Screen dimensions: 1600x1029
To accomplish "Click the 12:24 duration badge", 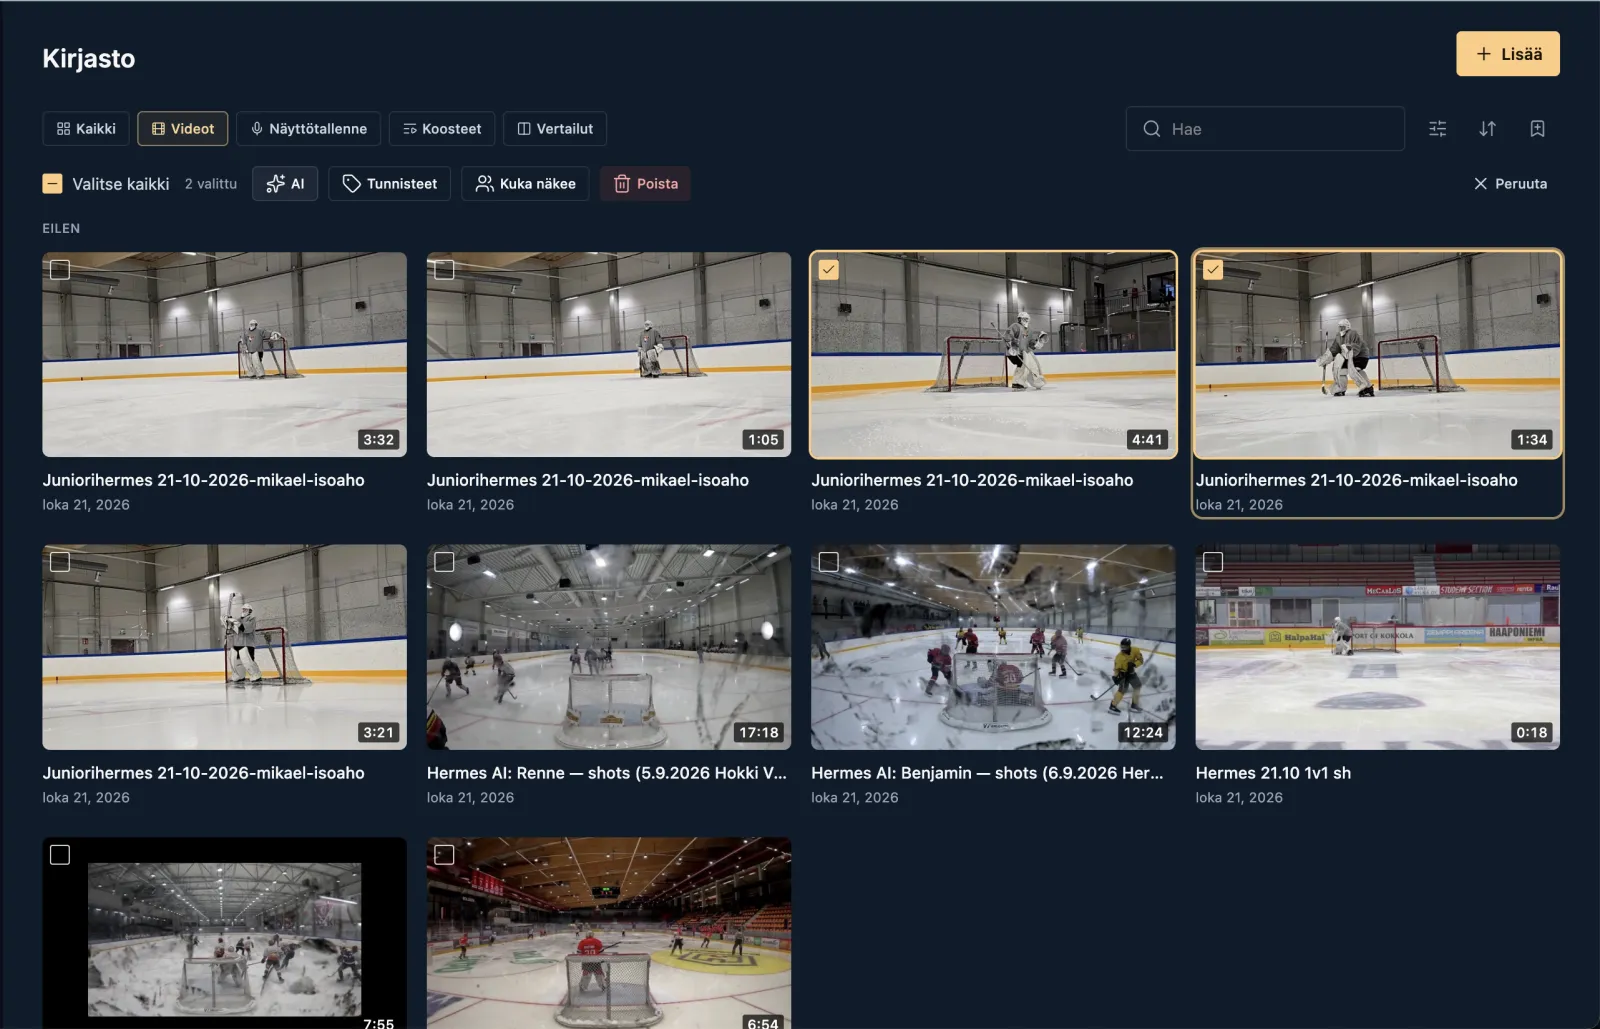I will tap(1143, 733).
